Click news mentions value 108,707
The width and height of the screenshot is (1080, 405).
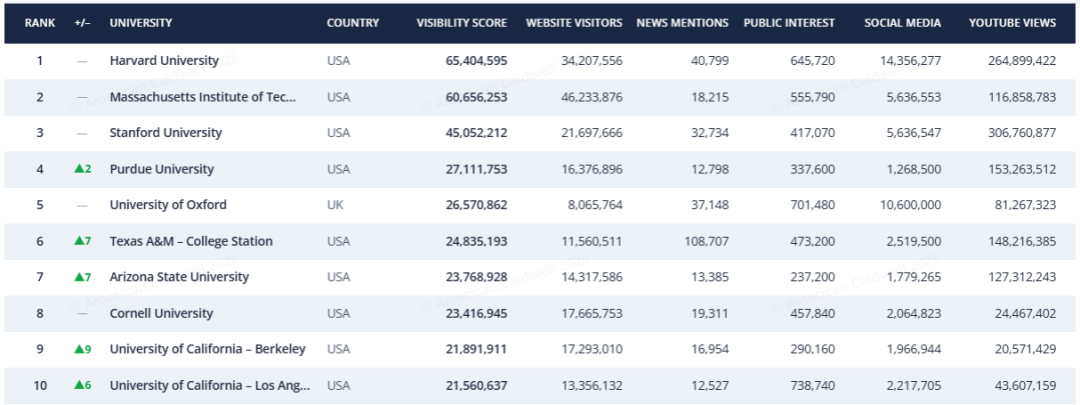(x=708, y=241)
